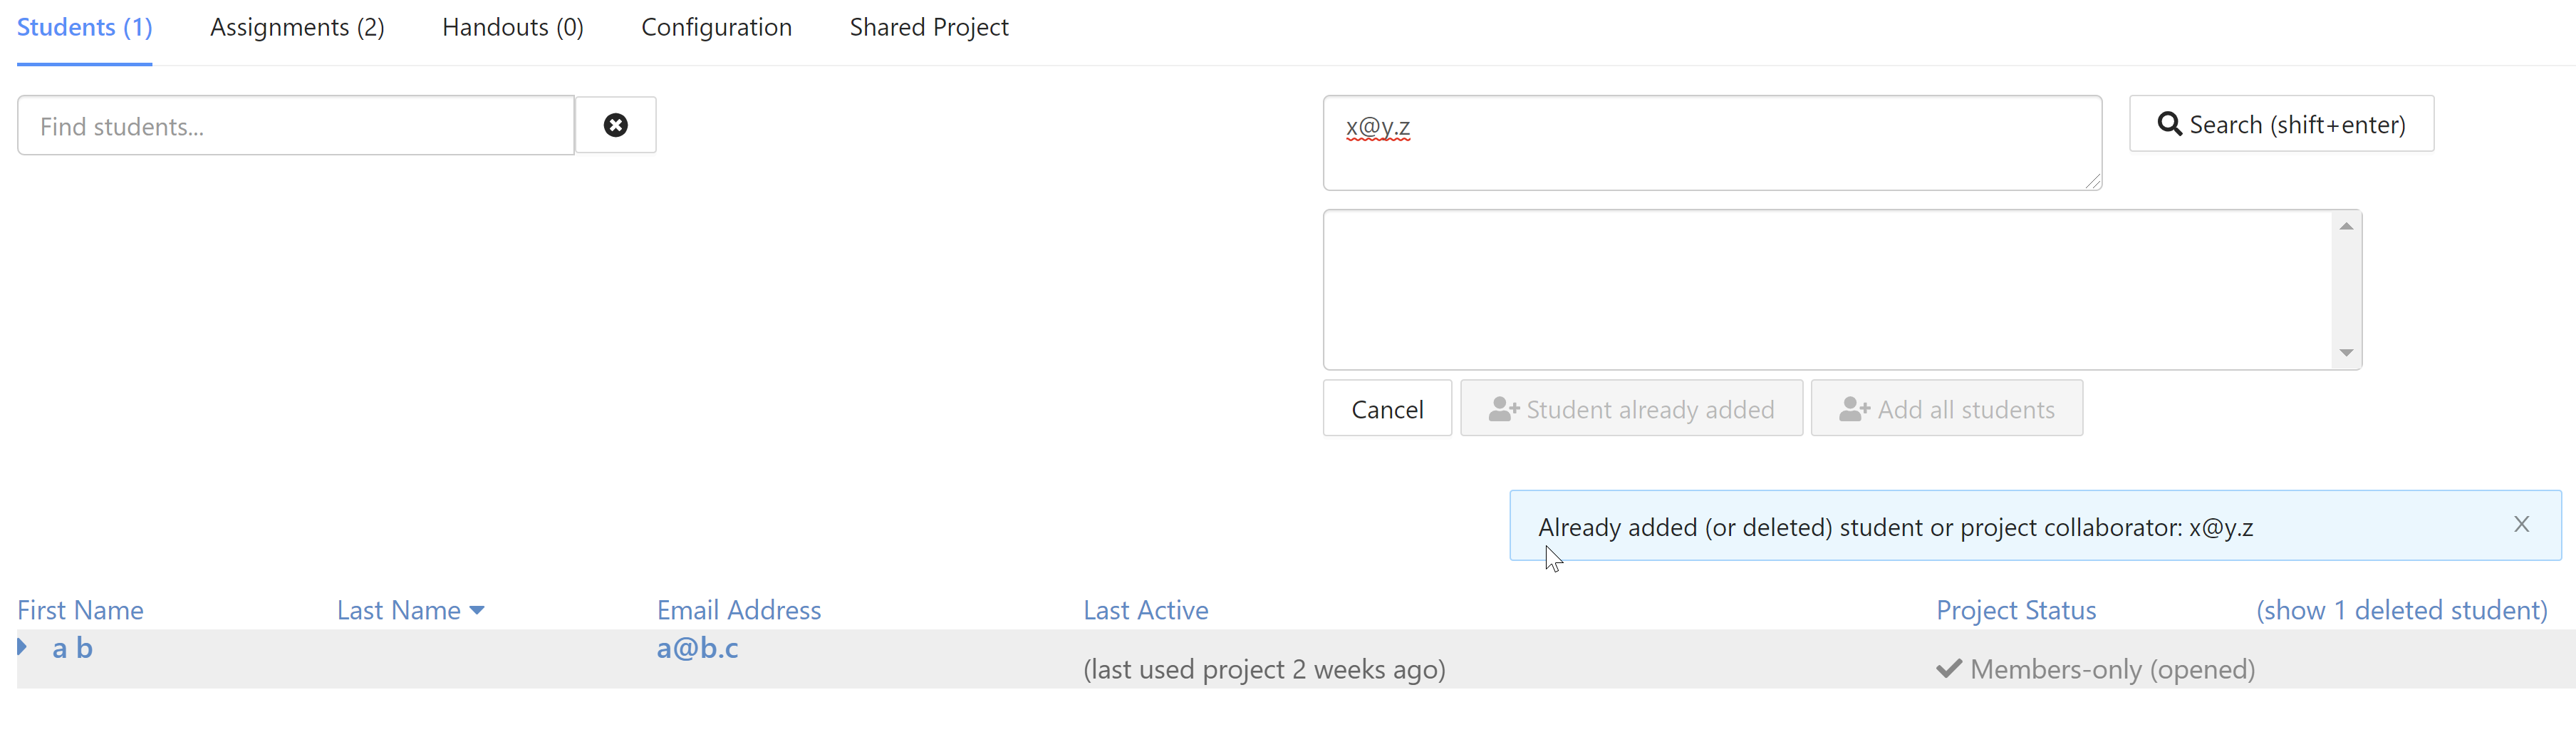This screenshot has width=2576, height=747.
Task: Collapse the a b student details triangle
Action: pos(22,646)
